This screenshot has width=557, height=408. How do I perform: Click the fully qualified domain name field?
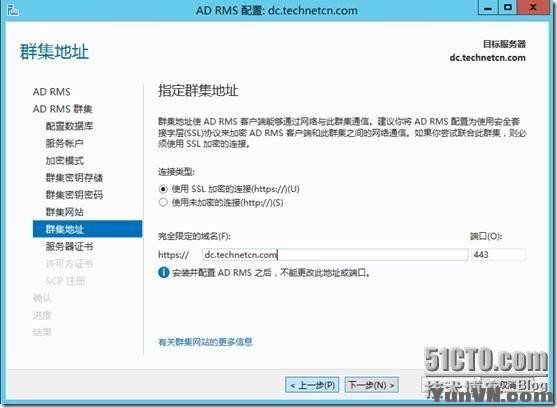(x=335, y=255)
